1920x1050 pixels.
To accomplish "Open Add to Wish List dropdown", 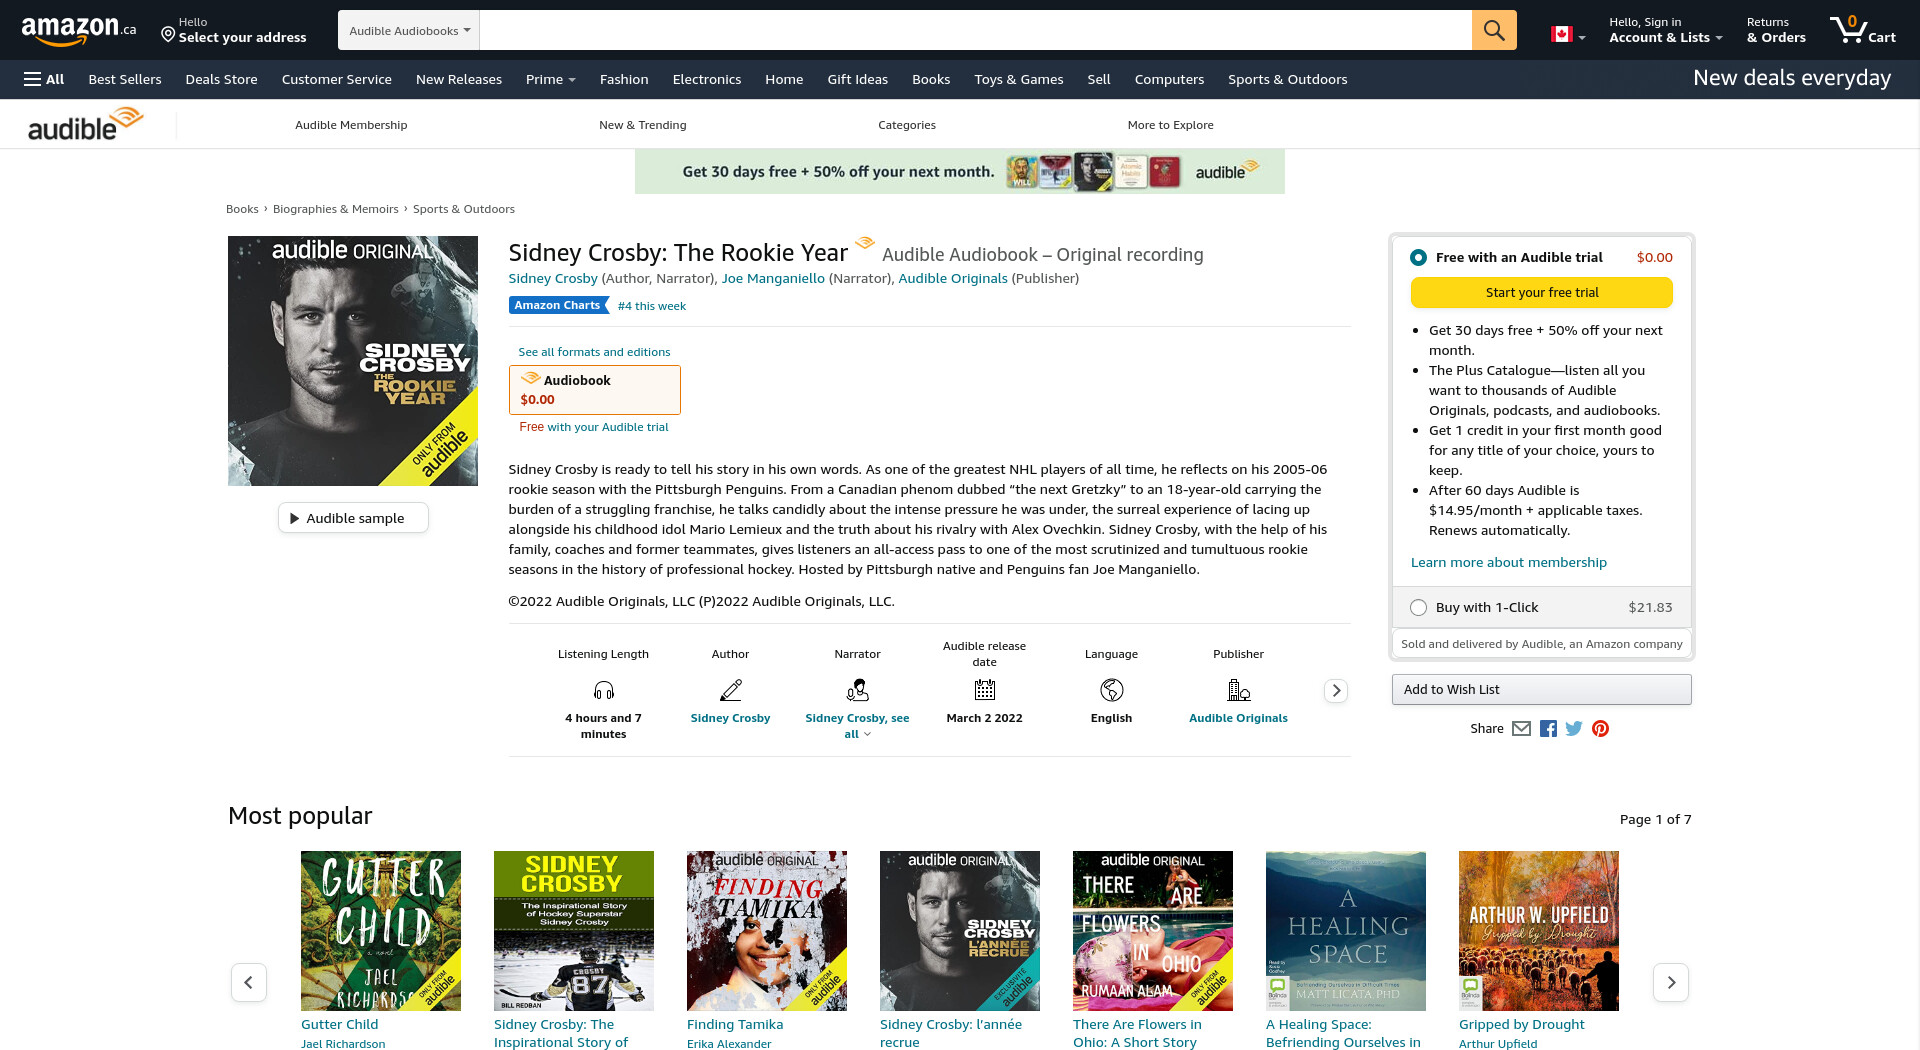I will (1541, 690).
